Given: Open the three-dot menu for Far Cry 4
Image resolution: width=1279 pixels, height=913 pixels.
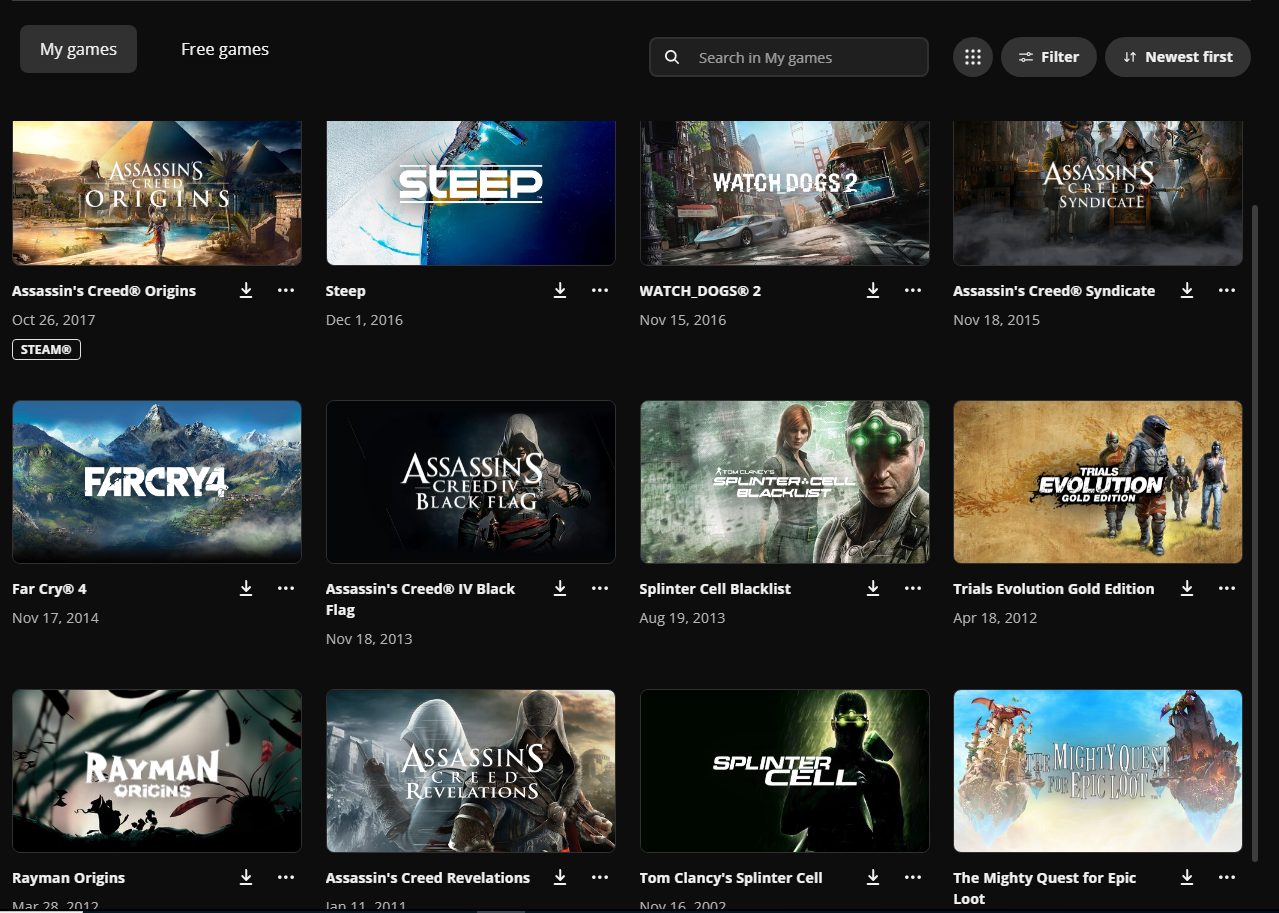Looking at the screenshot, I should [x=286, y=588].
